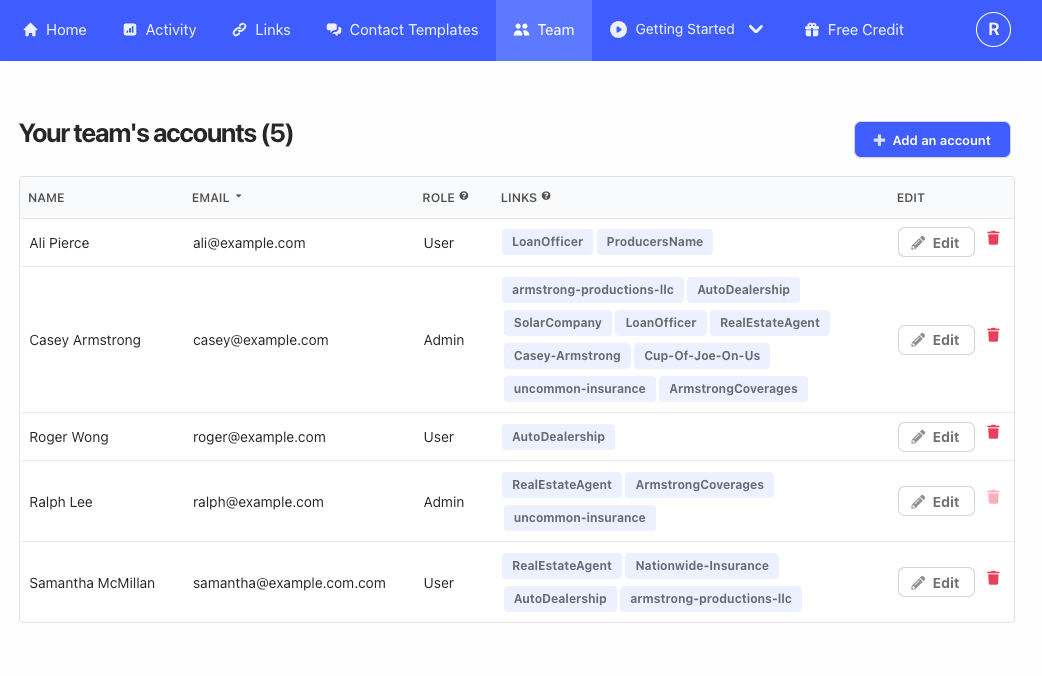Expand the Getting Started dropdown
Screen dimensions: 1042x676
tap(756, 30)
